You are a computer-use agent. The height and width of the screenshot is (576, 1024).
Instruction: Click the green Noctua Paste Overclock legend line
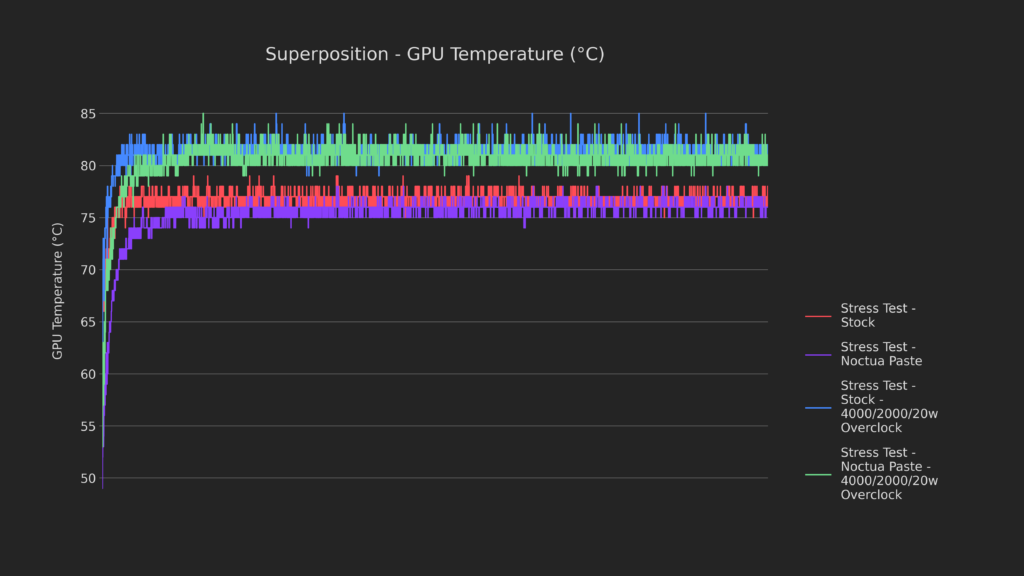(x=818, y=474)
